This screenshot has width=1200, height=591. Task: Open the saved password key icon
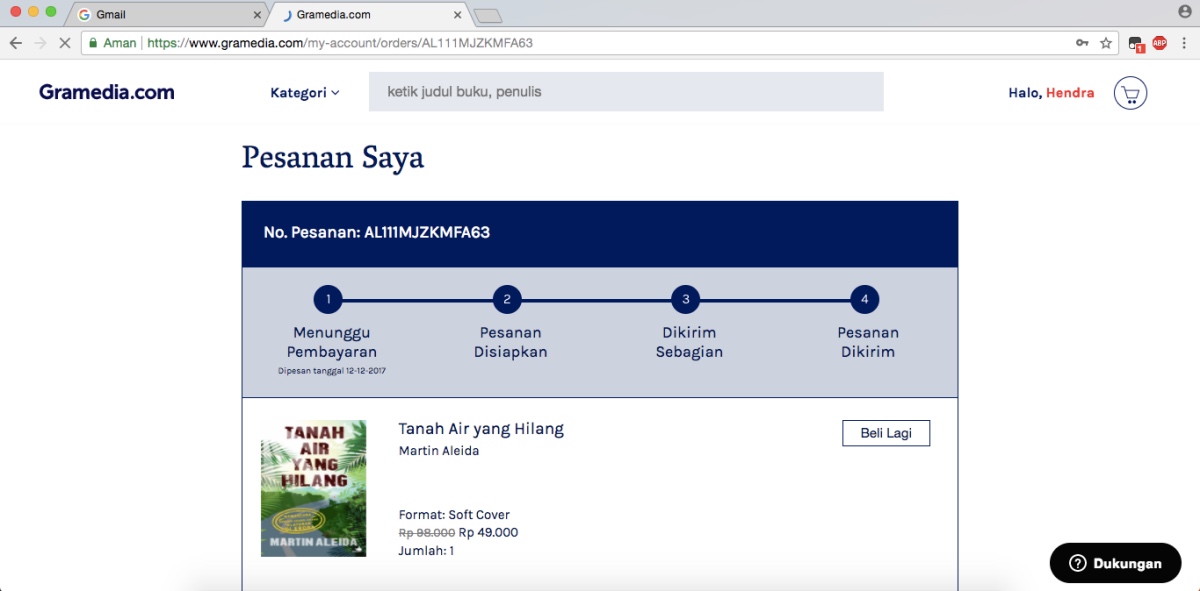(1082, 43)
